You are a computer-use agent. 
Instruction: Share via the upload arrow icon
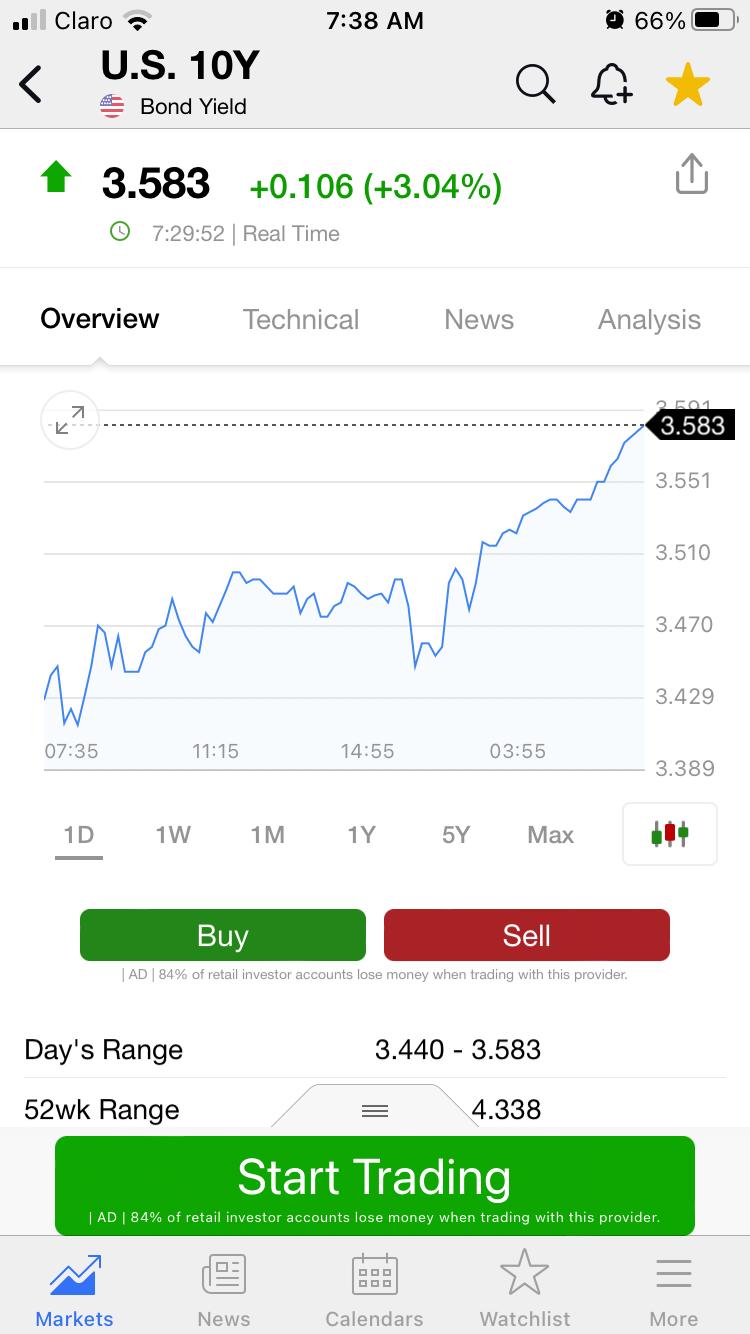click(691, 174)
